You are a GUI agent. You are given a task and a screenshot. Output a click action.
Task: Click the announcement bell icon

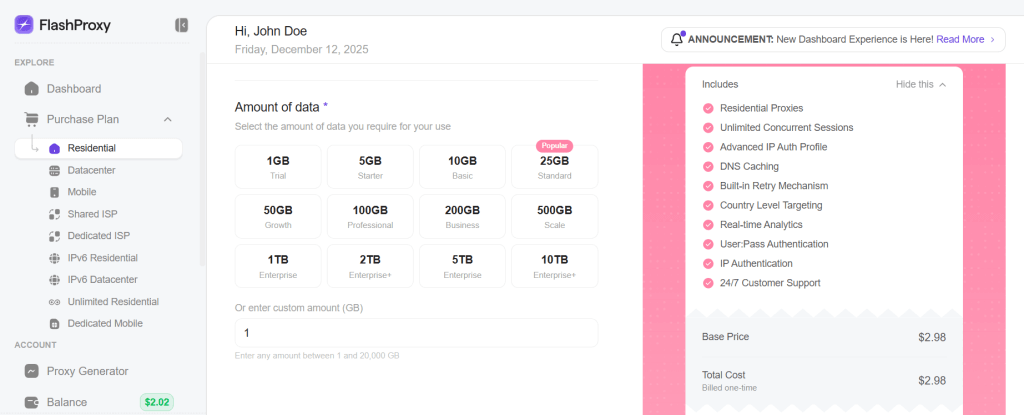click(677, 39)
